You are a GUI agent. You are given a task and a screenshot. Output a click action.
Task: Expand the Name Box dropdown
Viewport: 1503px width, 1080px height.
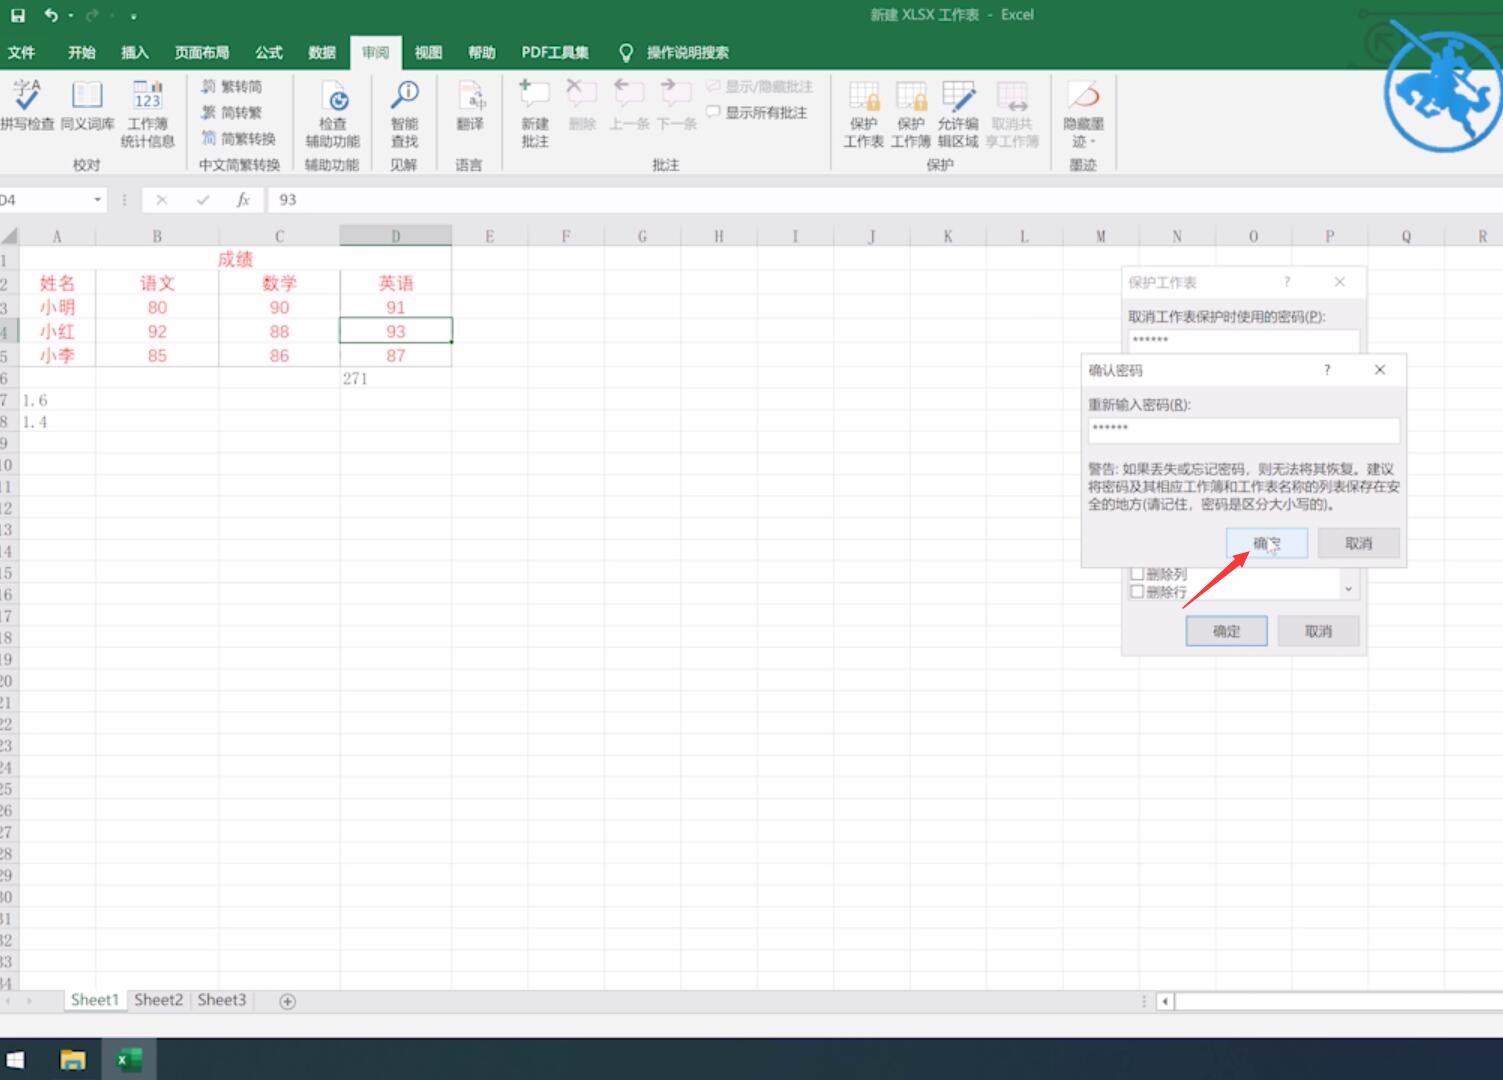(x=97, y=200)
